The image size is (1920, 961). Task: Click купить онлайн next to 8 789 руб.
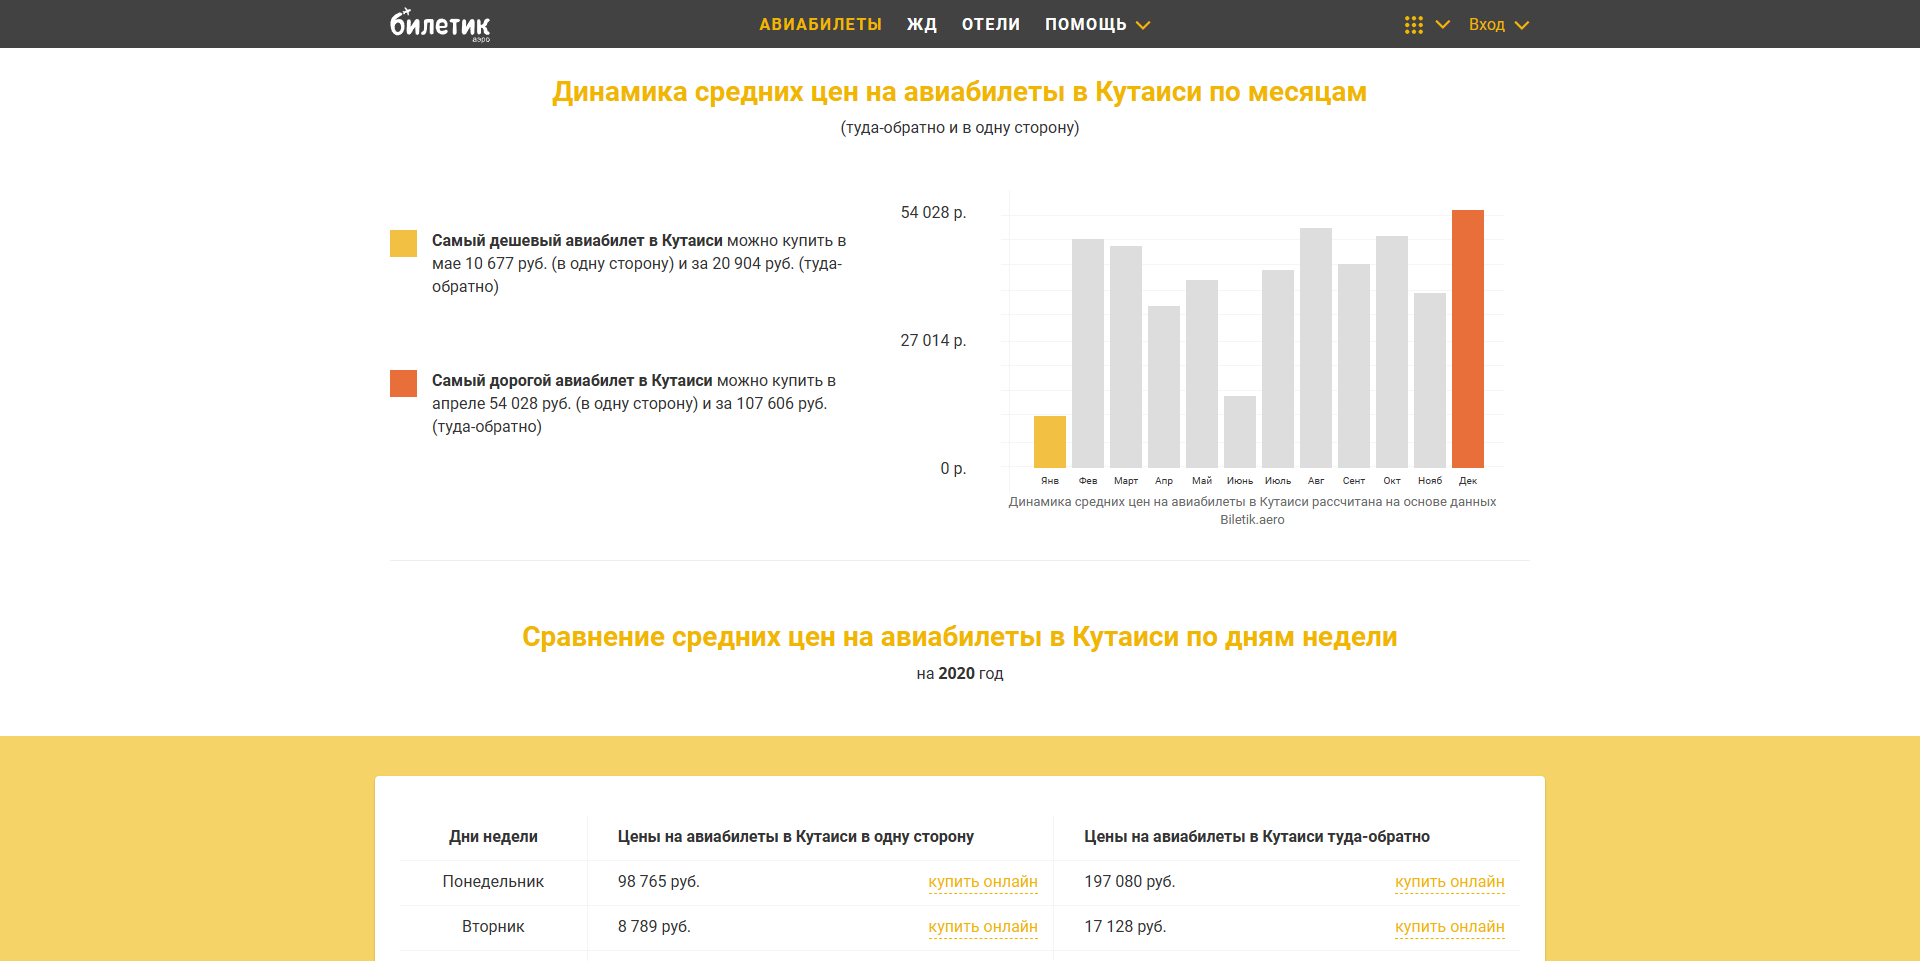[983, 927]
